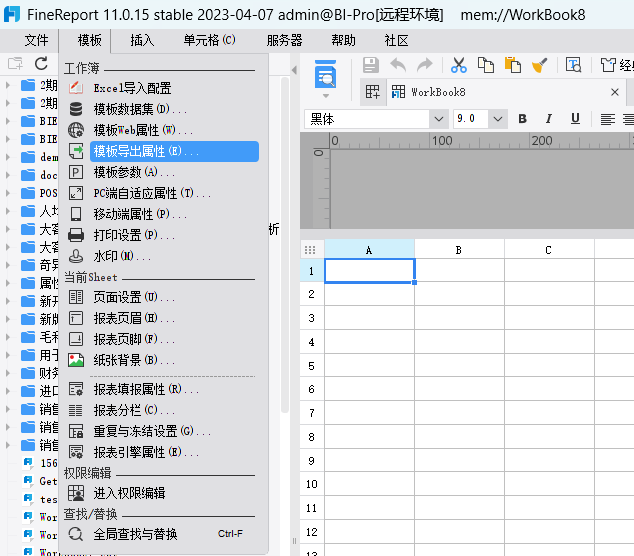Close the WorkBook8 tab
The width and height of the screenshot is (634, 556).
615,92
